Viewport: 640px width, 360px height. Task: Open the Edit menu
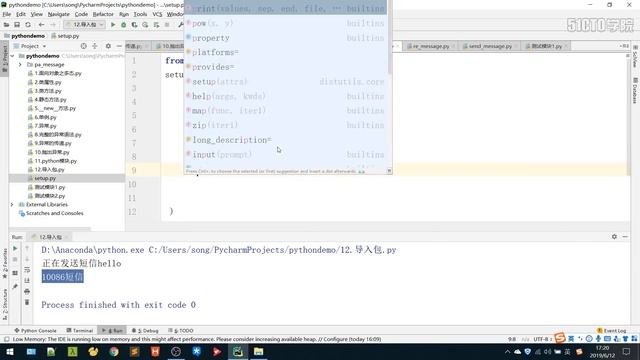click(x=21, y=14)
